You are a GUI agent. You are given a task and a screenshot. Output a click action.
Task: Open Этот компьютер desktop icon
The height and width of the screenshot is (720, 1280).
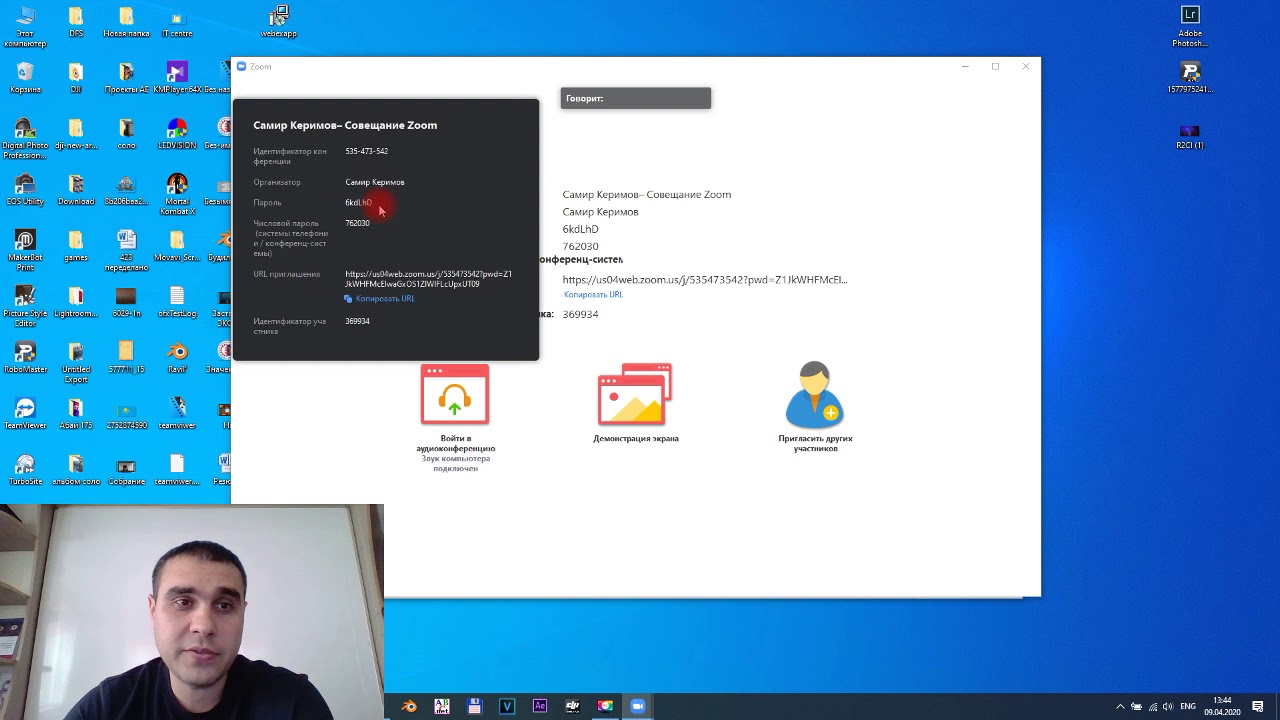tap(25, 27)
